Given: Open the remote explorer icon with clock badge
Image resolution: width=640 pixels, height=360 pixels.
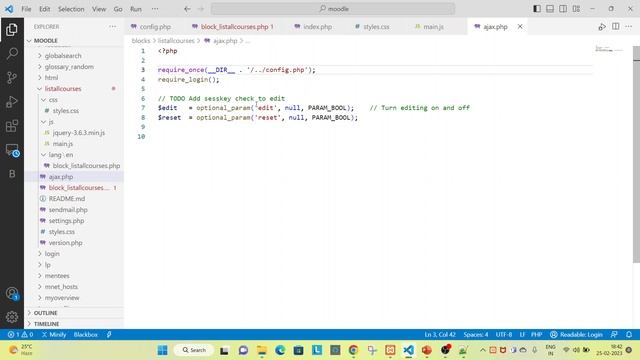Looking at the screenshot, I should (12, 150).
